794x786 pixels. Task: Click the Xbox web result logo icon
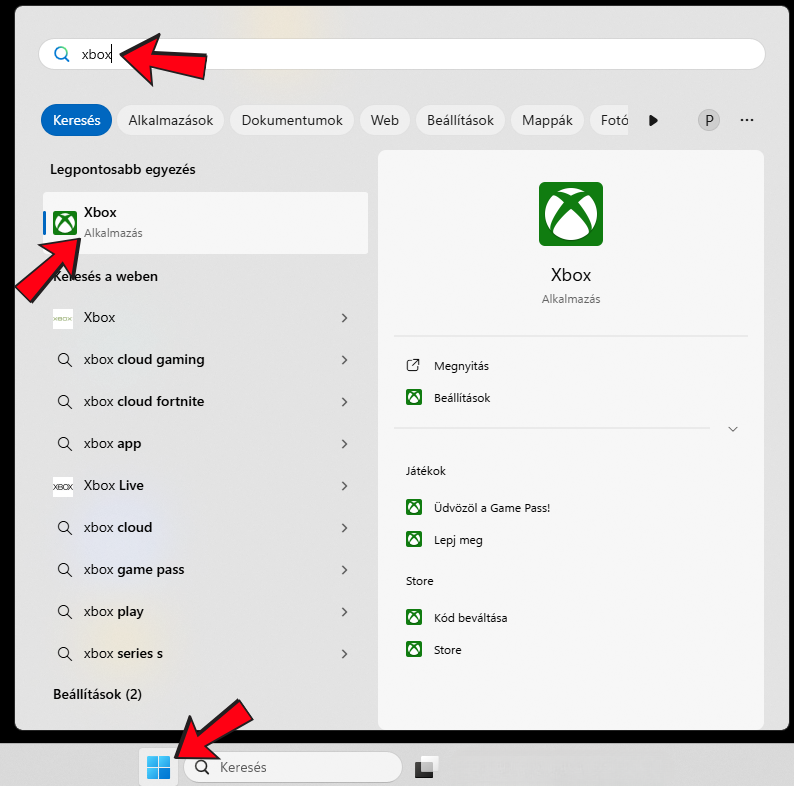point(63,319)
